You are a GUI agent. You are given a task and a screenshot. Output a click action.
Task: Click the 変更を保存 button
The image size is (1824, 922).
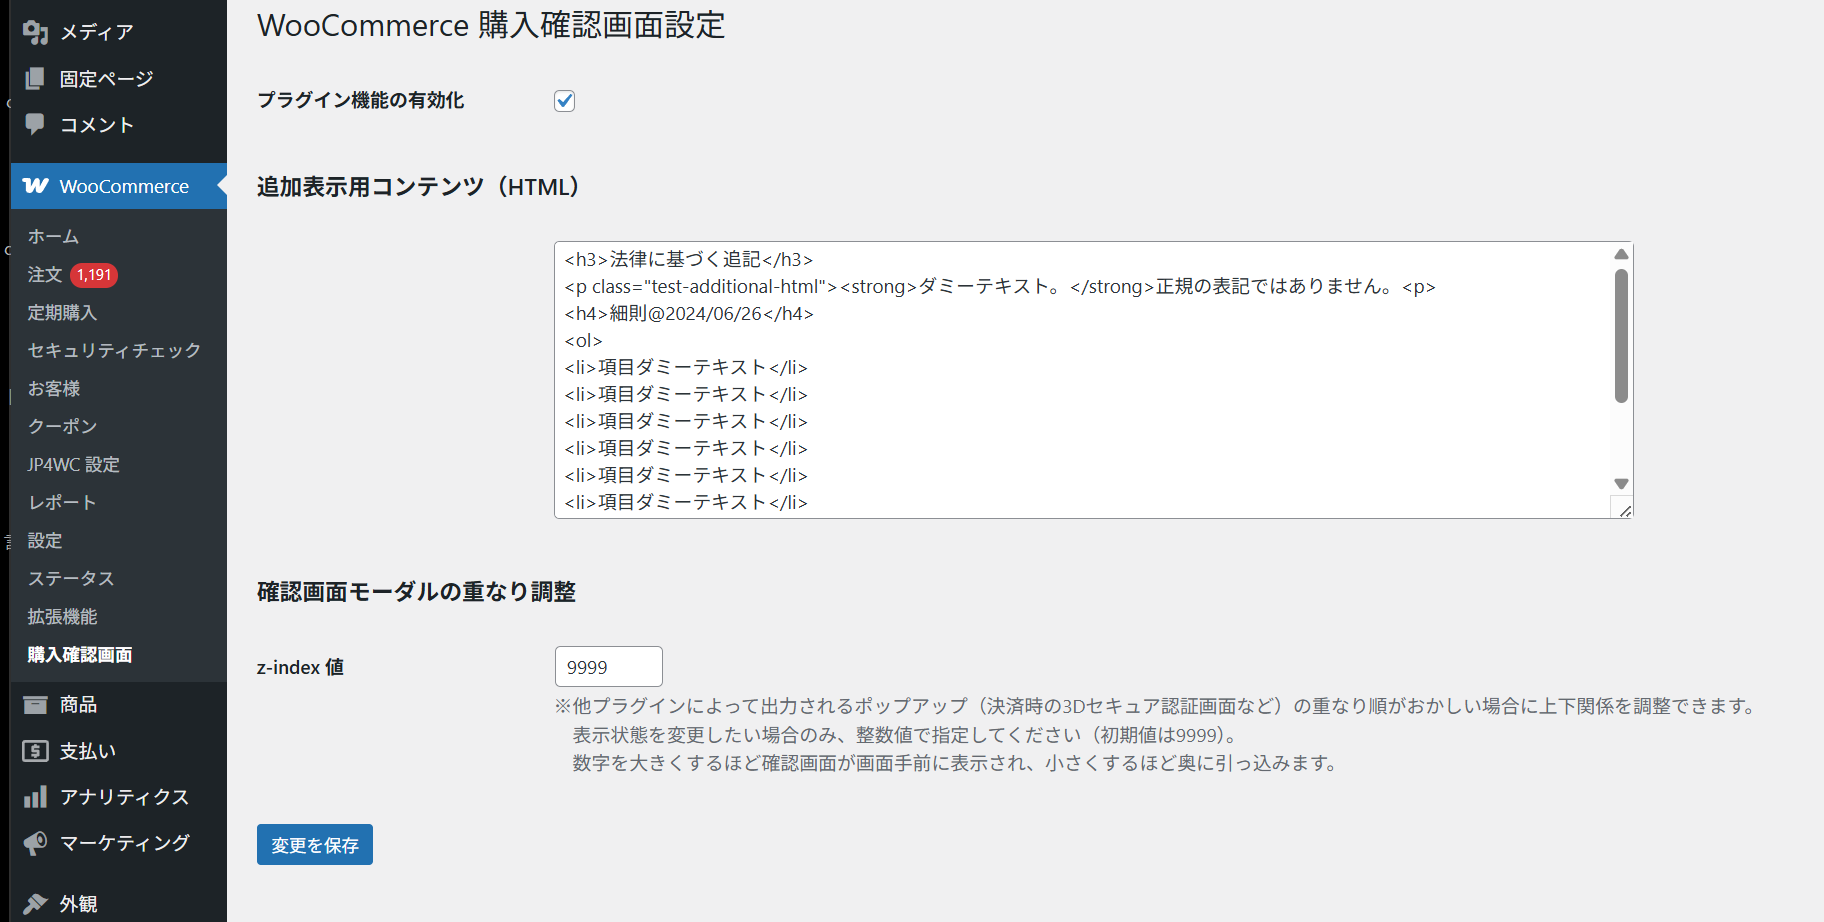315,845
